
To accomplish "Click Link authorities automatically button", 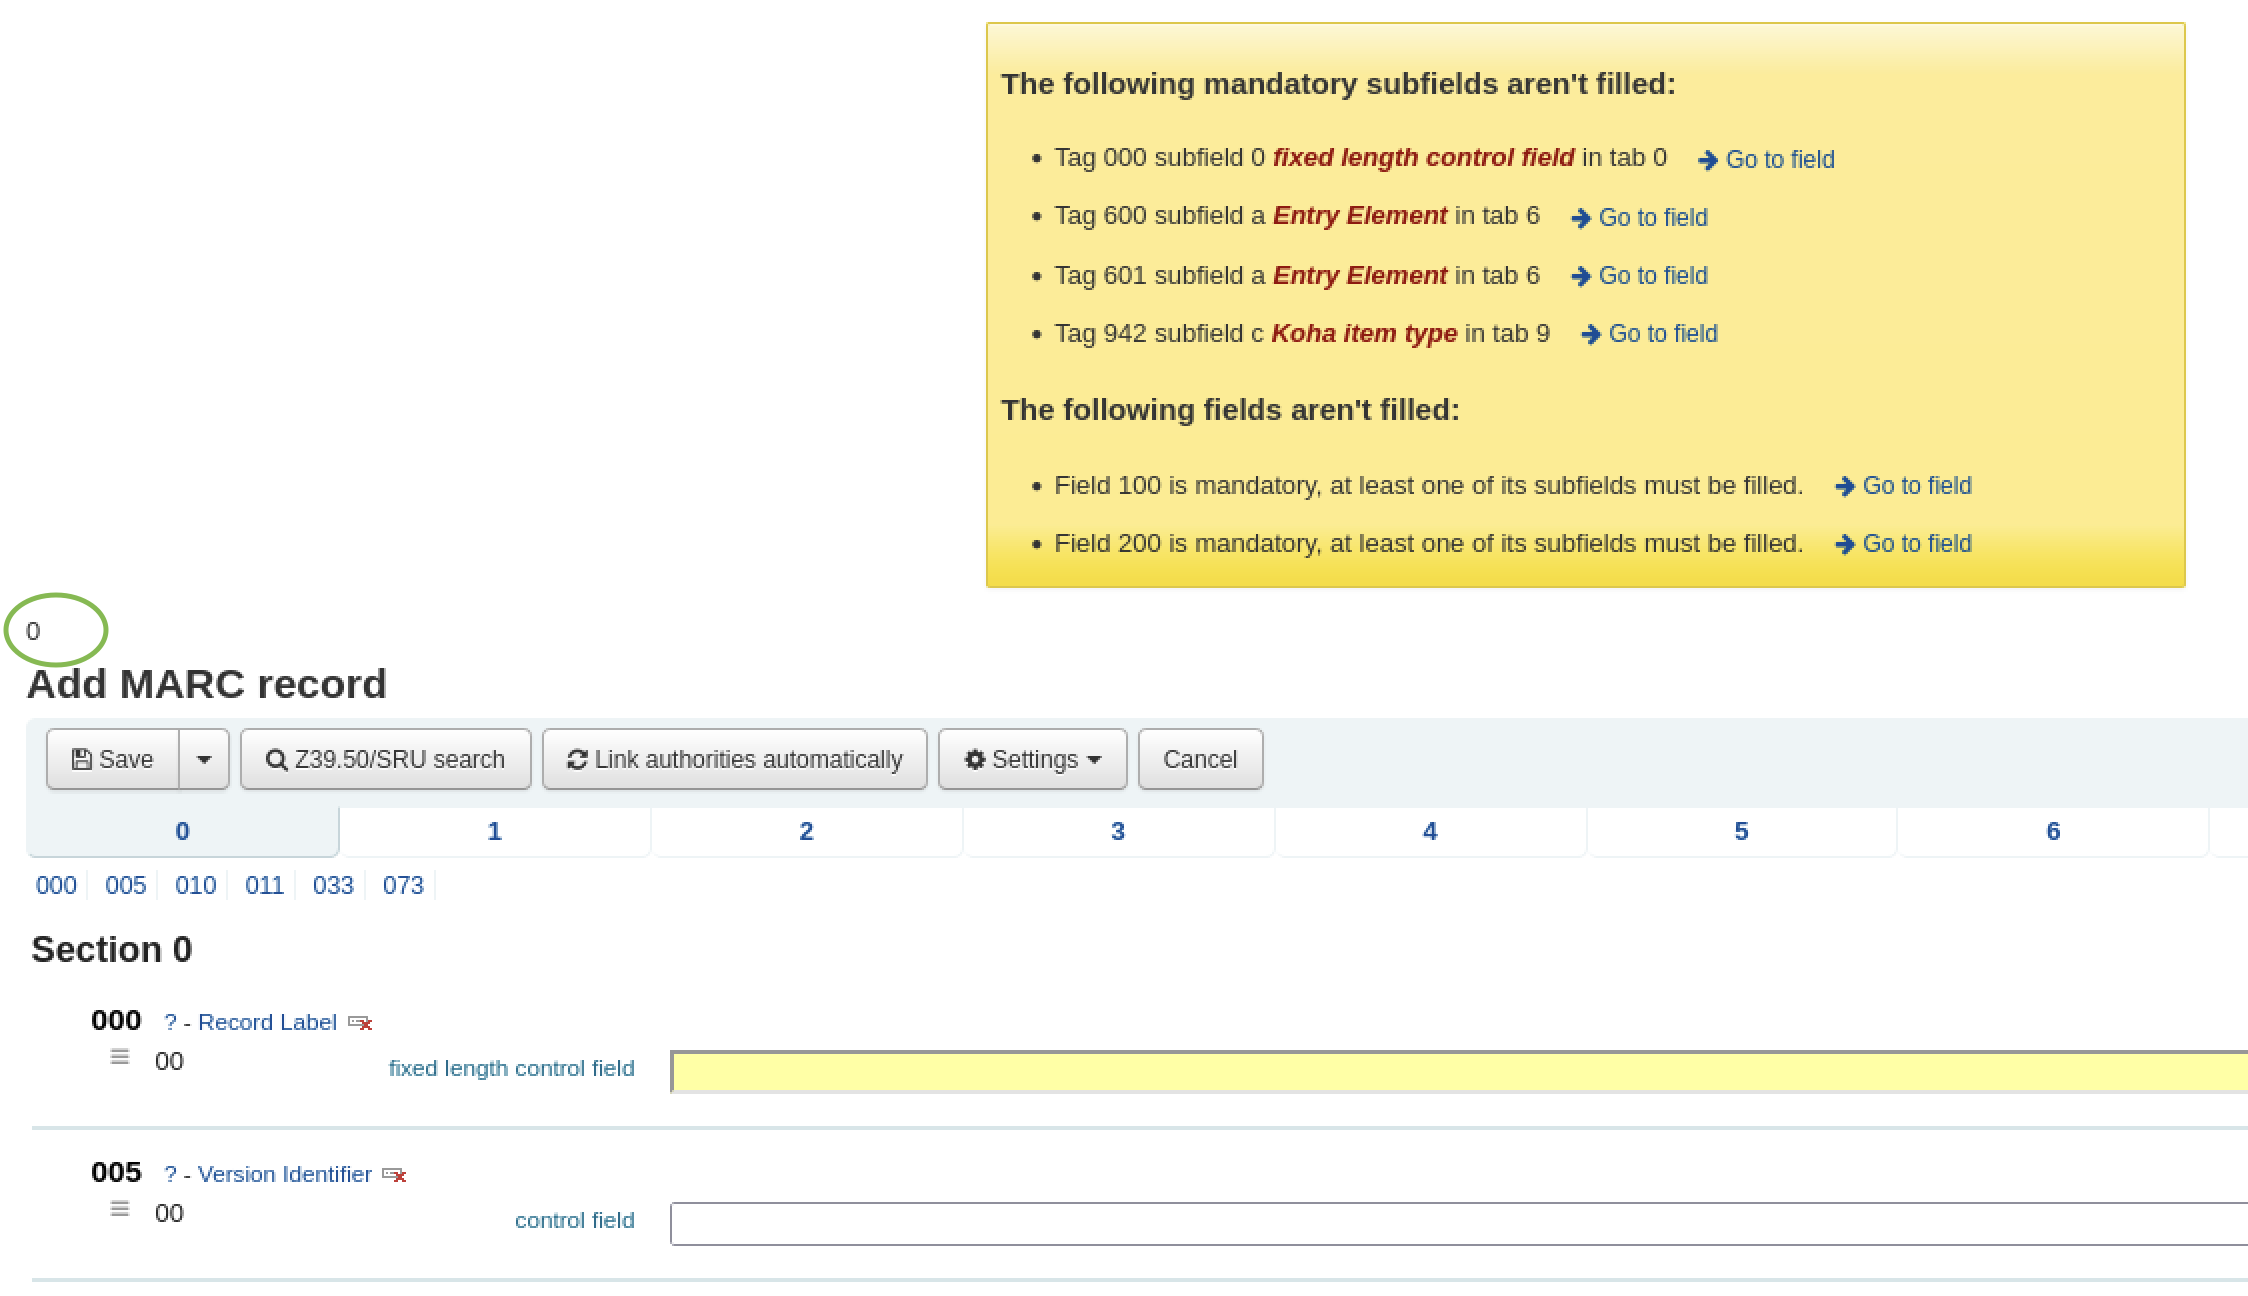I will [735, 760].
